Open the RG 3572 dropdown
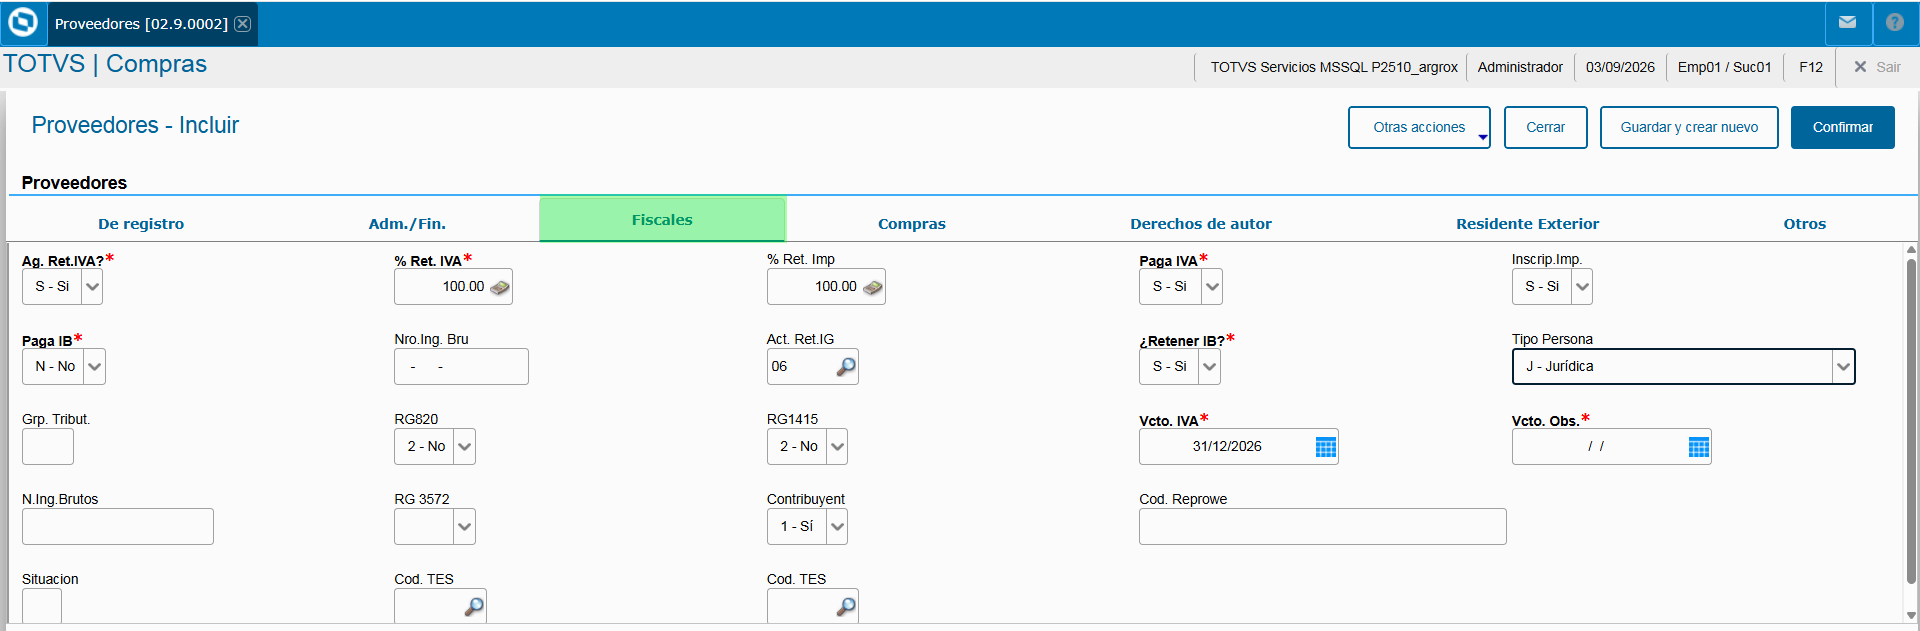This screenshot has width=1920, height=631. (x=464, y=527)
